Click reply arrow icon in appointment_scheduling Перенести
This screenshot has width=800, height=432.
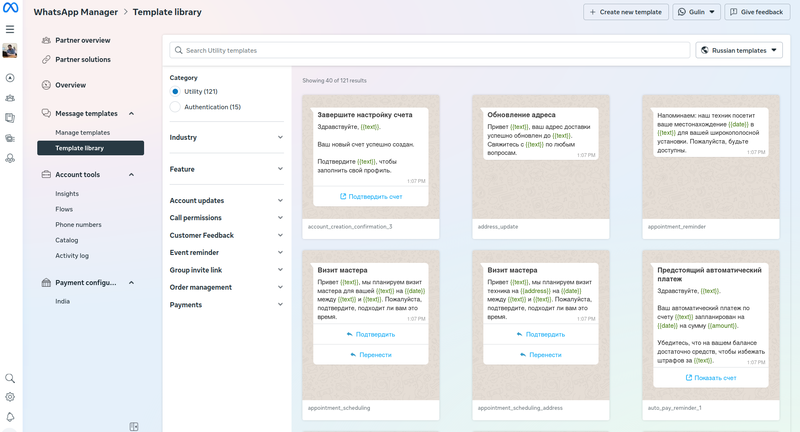[353, 355]
